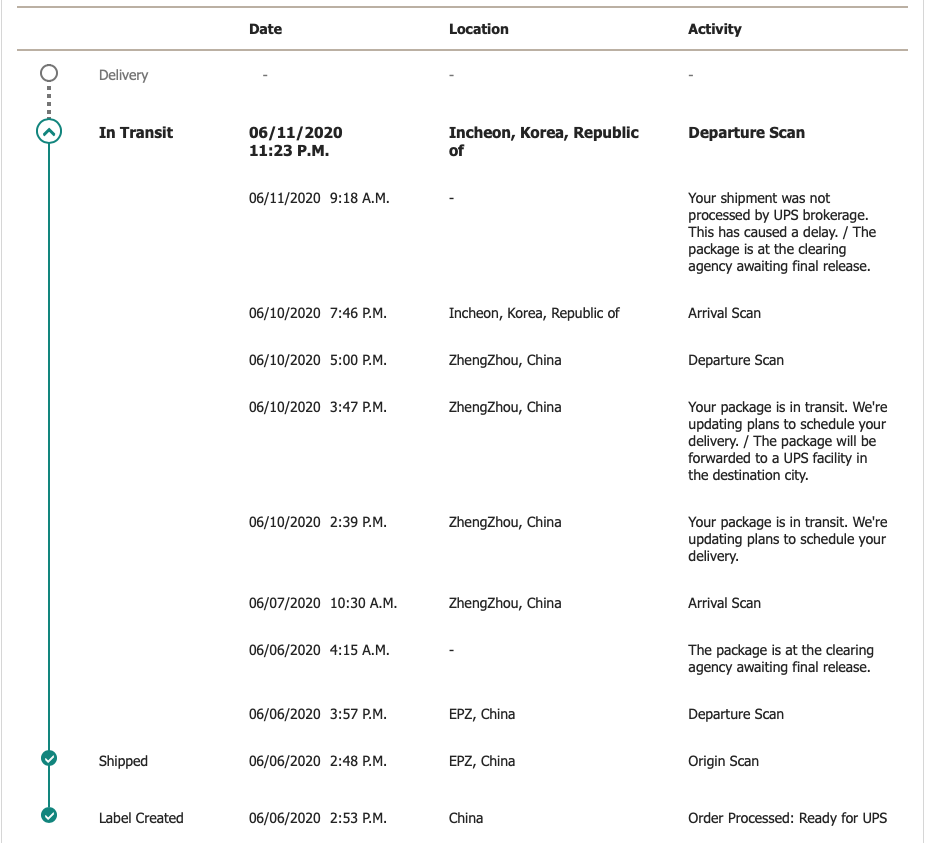This screenshot has height=843, width=927.
Task: Click Order Processed: Ready for UPS
Action: (787, 818)
